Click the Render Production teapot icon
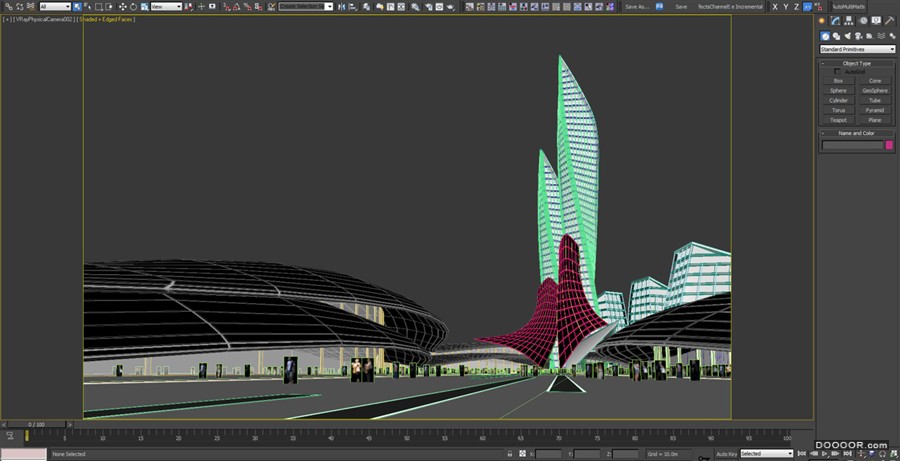Viewport: 900px width, 461px height. 451,7
